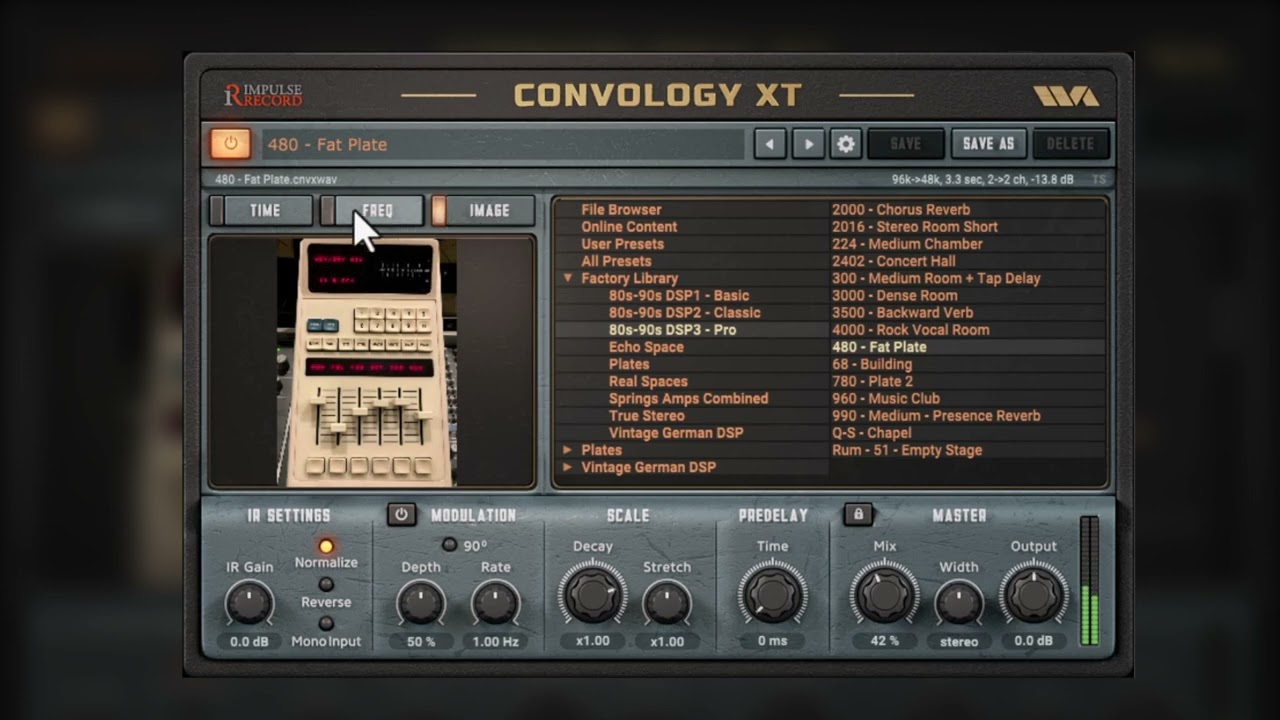Select preset 68 - Building
Screen dimensions: 1280x720
872,364
